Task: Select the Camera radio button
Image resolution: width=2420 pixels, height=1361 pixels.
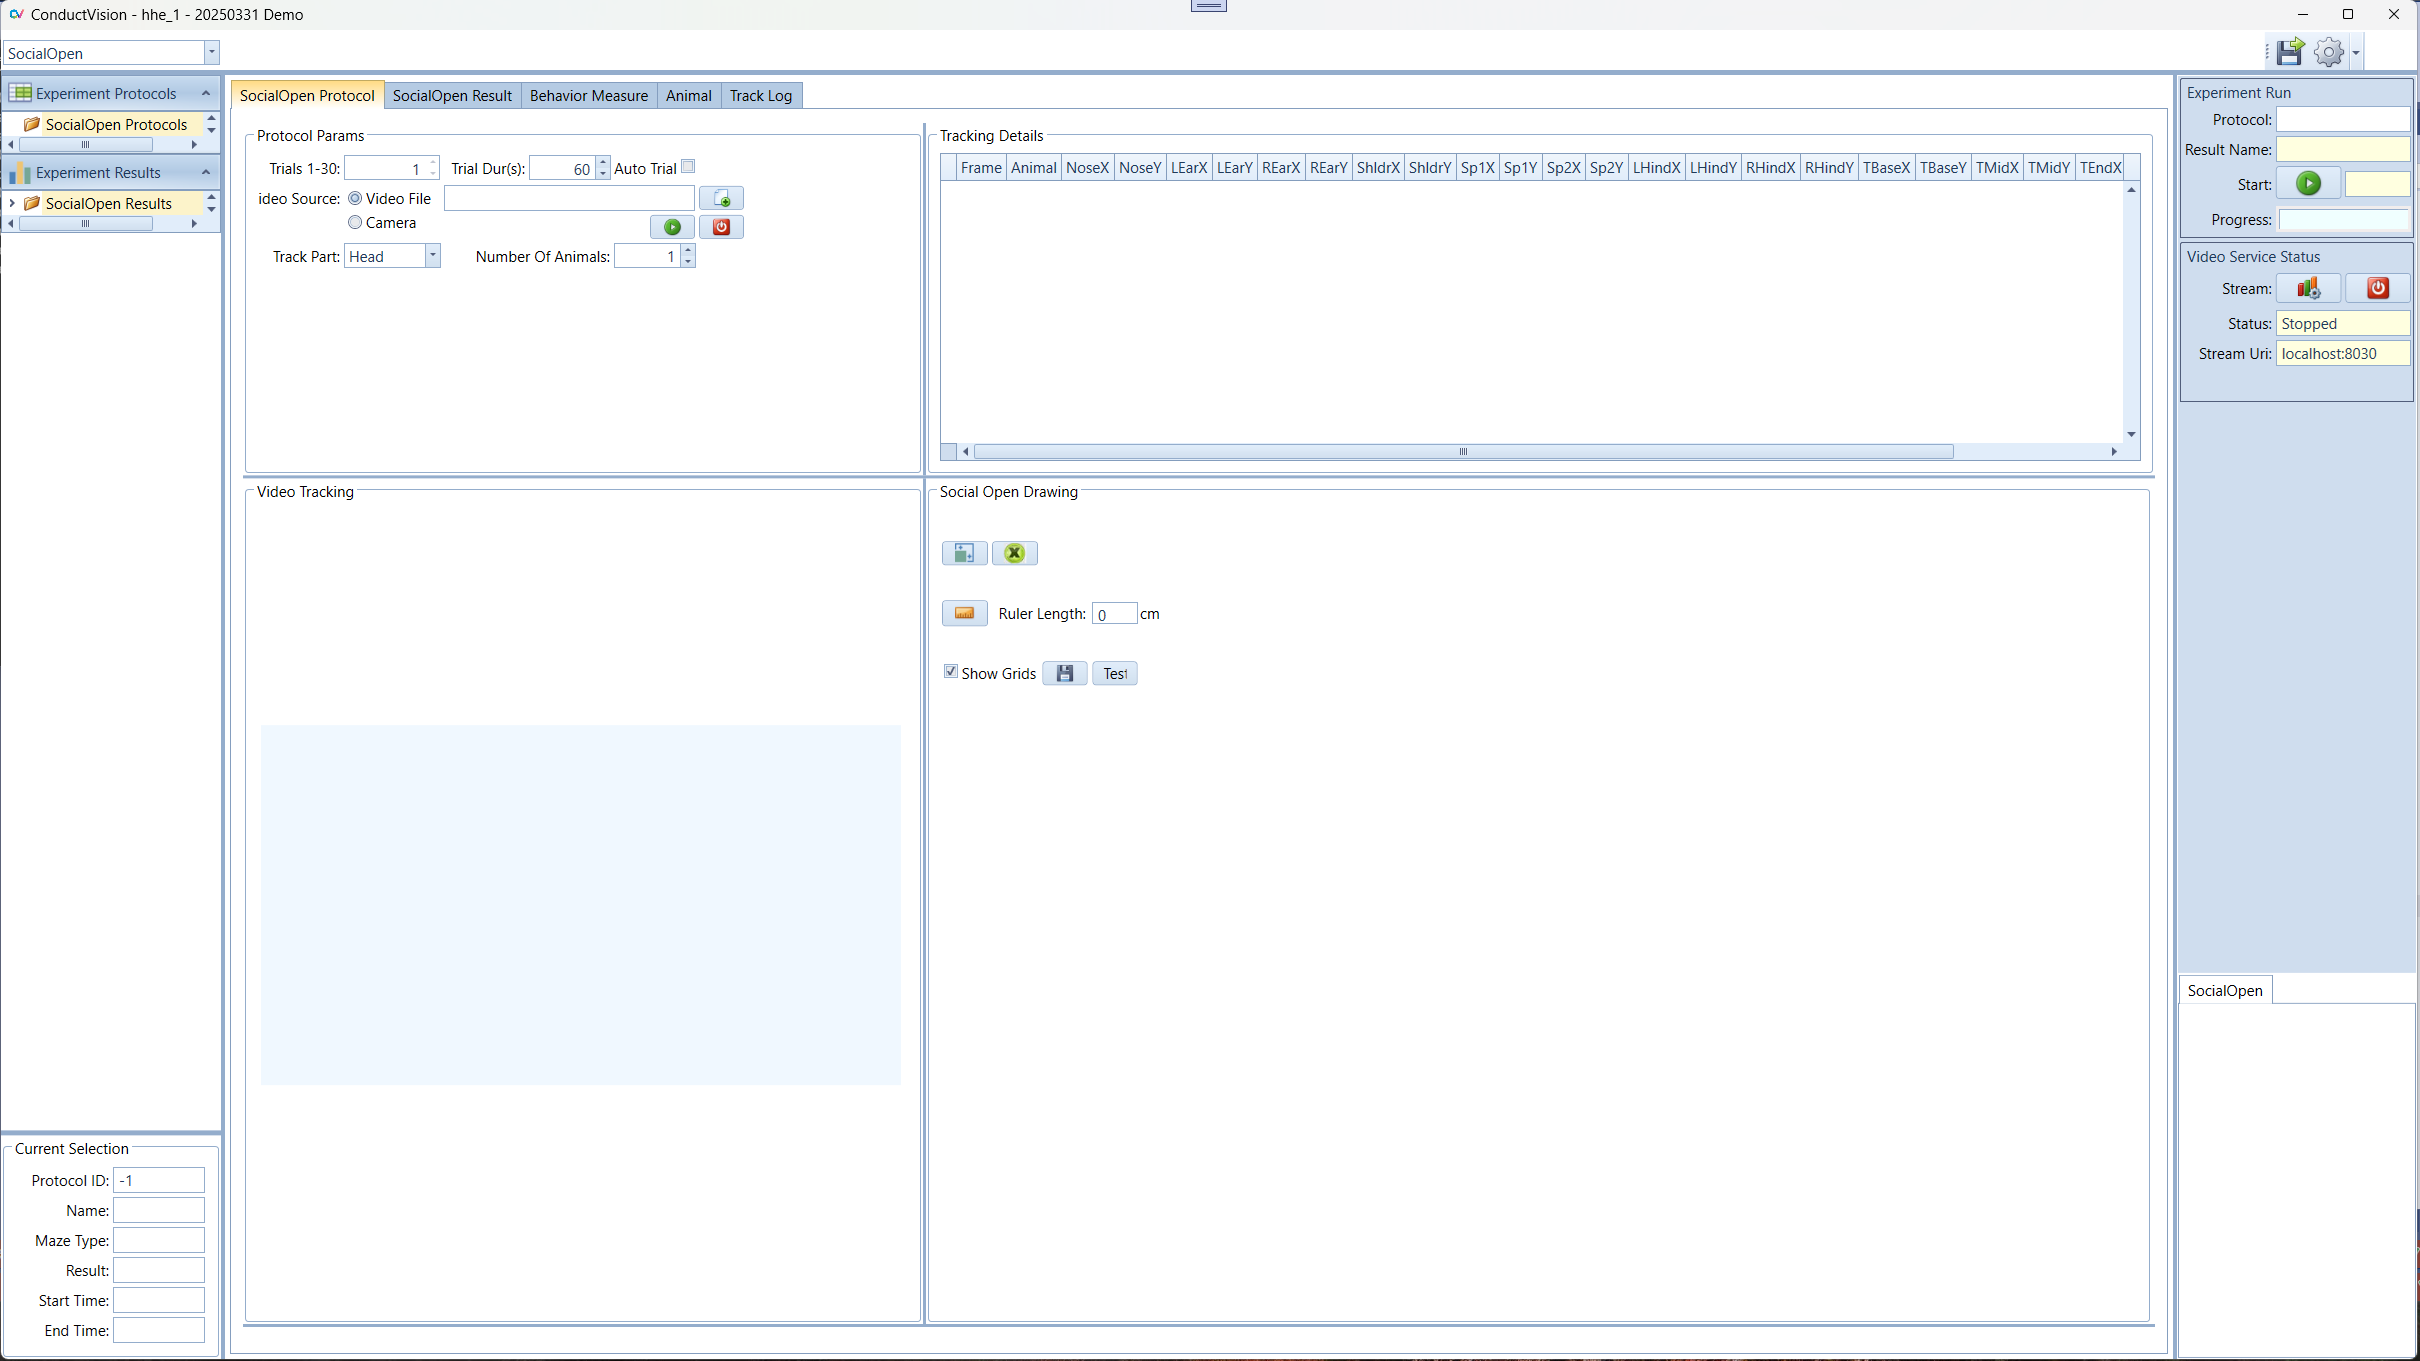Action: tap(355, 222)
